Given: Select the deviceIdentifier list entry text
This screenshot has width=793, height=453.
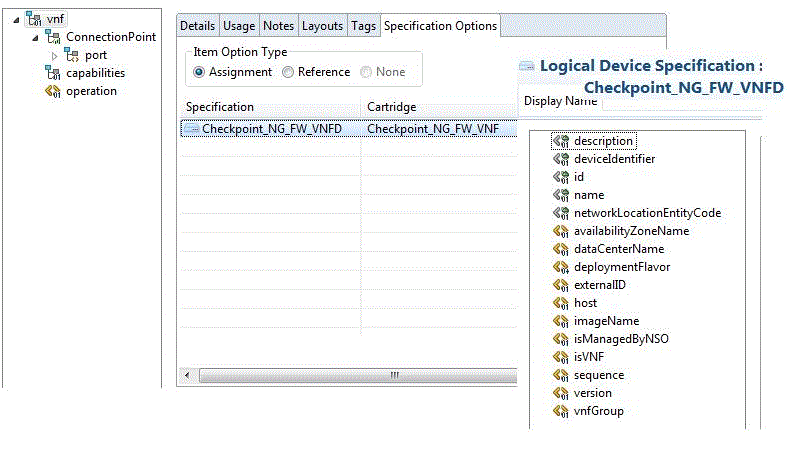Looking at the screenshot, I should [614, 159].
